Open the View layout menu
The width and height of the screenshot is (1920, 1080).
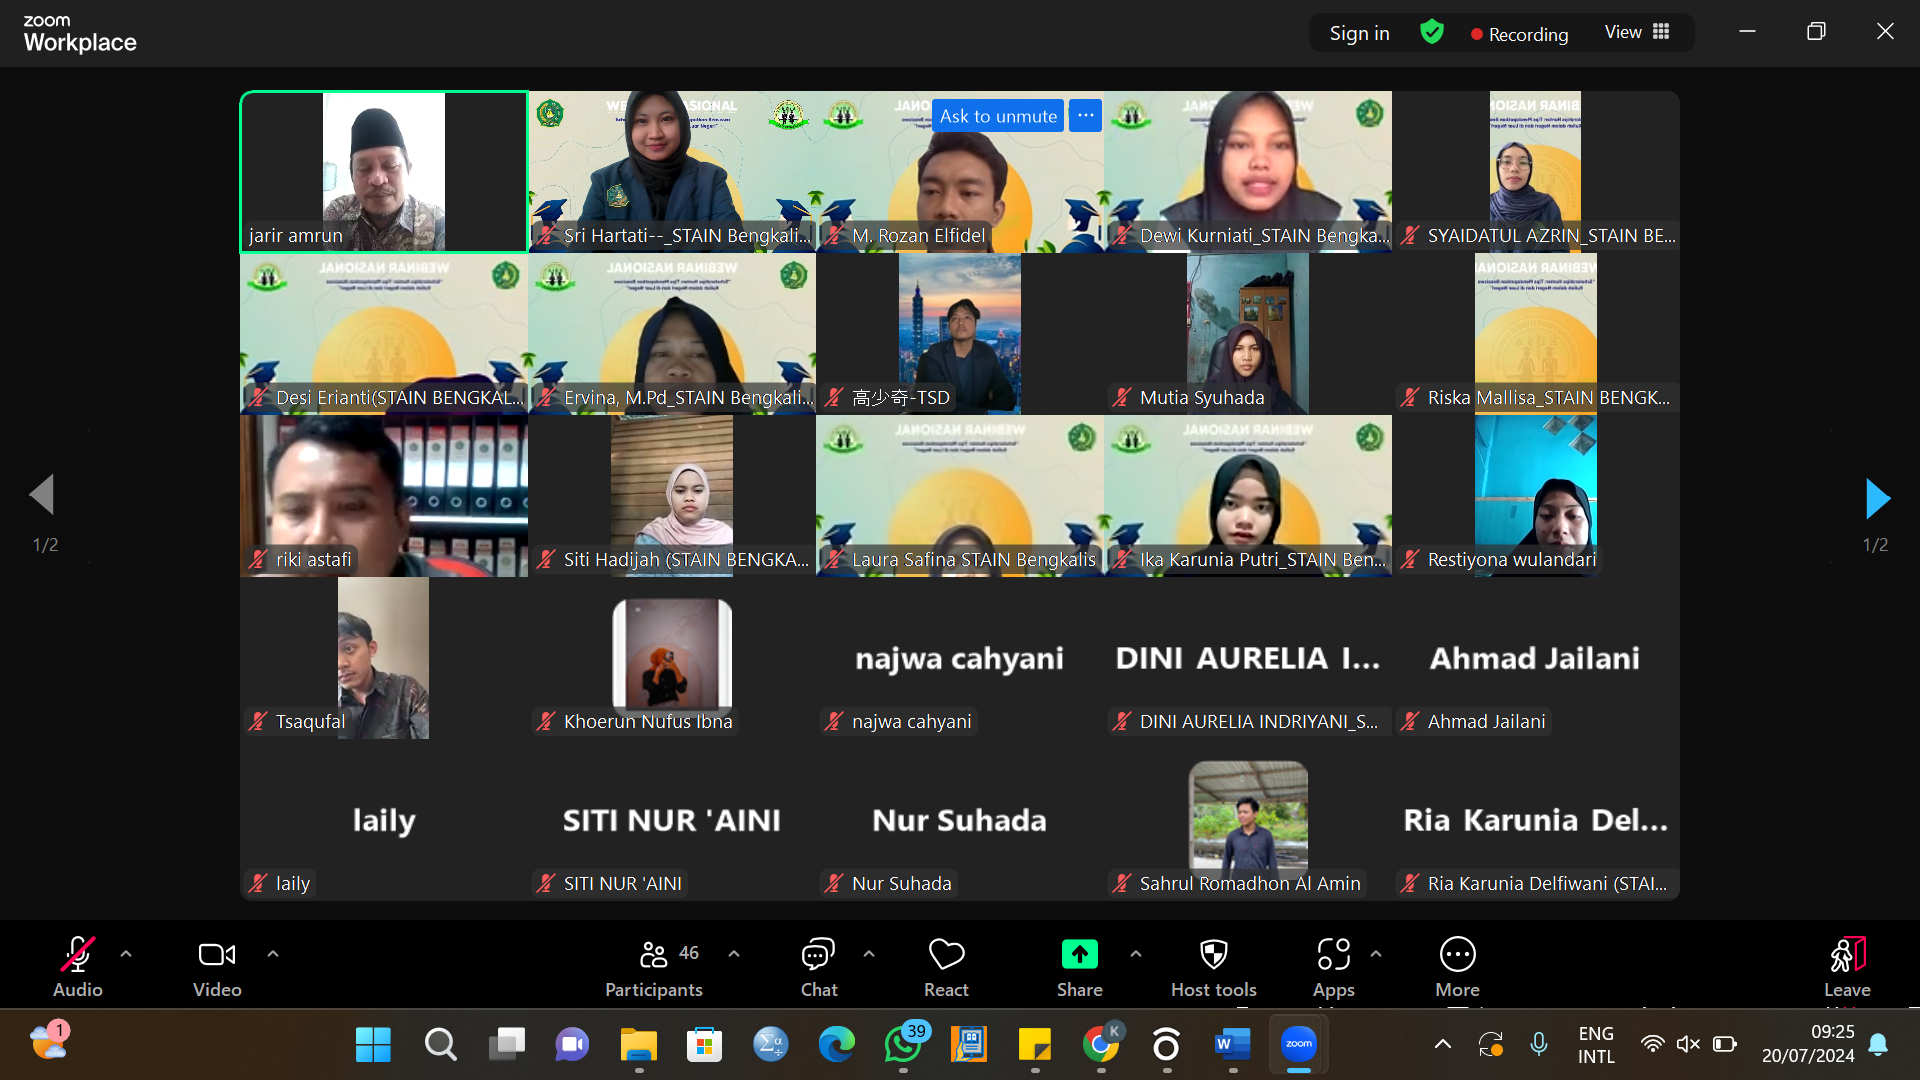coord(1636,32)
